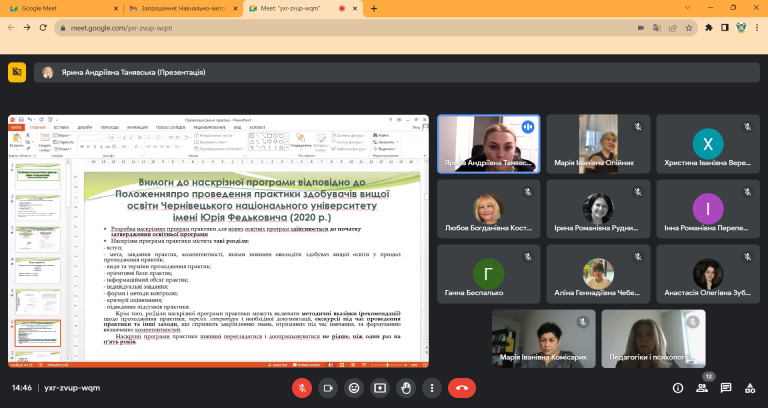Select slide 4 thumbnail in PowerPoint panel
This screenshot has height=408, width=768.
pyautogui.click(x=38, y=270)
